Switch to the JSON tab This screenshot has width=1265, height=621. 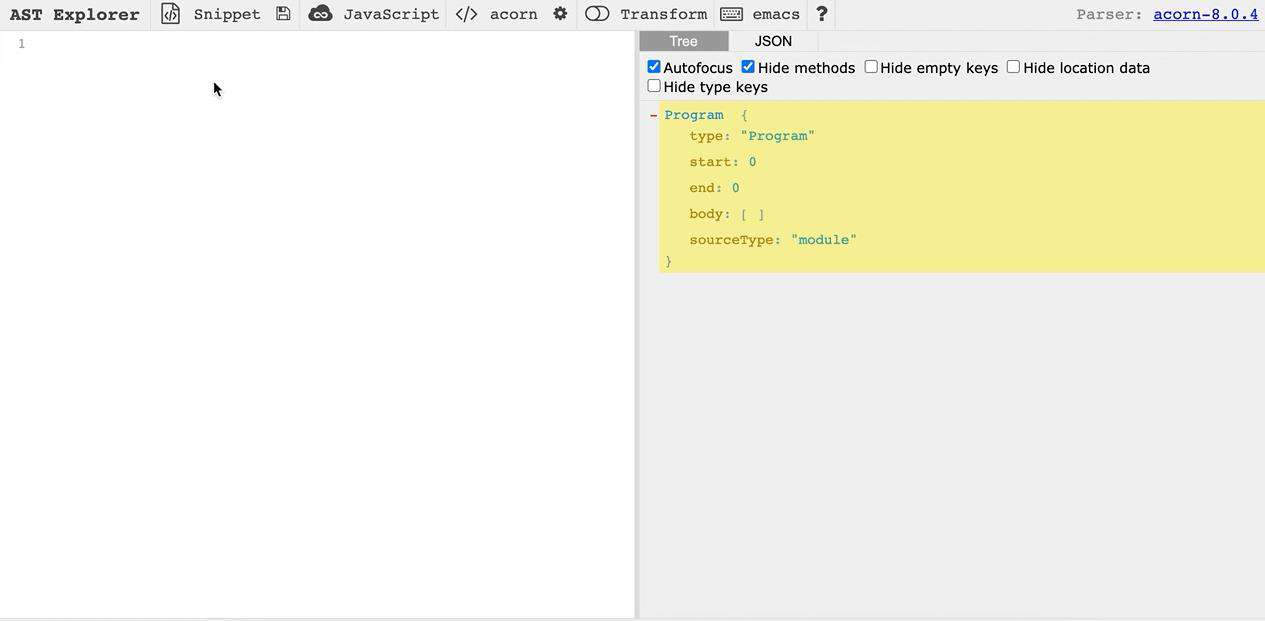pyautogui.click(x=773, y=41)
